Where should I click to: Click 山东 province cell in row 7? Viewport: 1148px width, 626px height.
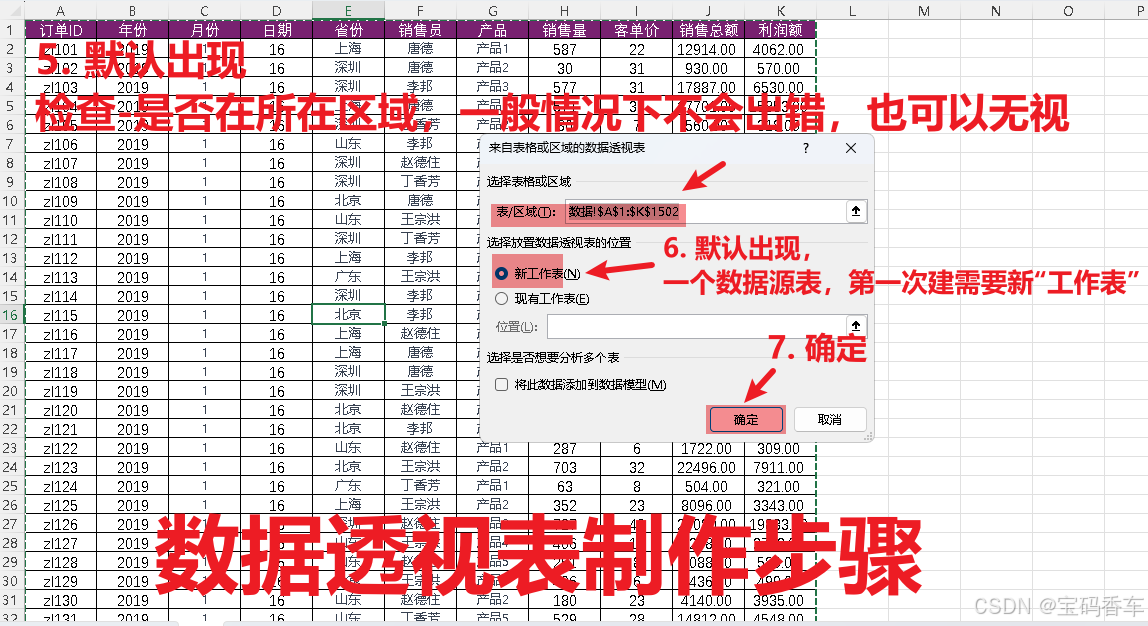pyautogui.click(x=348, y=144)
